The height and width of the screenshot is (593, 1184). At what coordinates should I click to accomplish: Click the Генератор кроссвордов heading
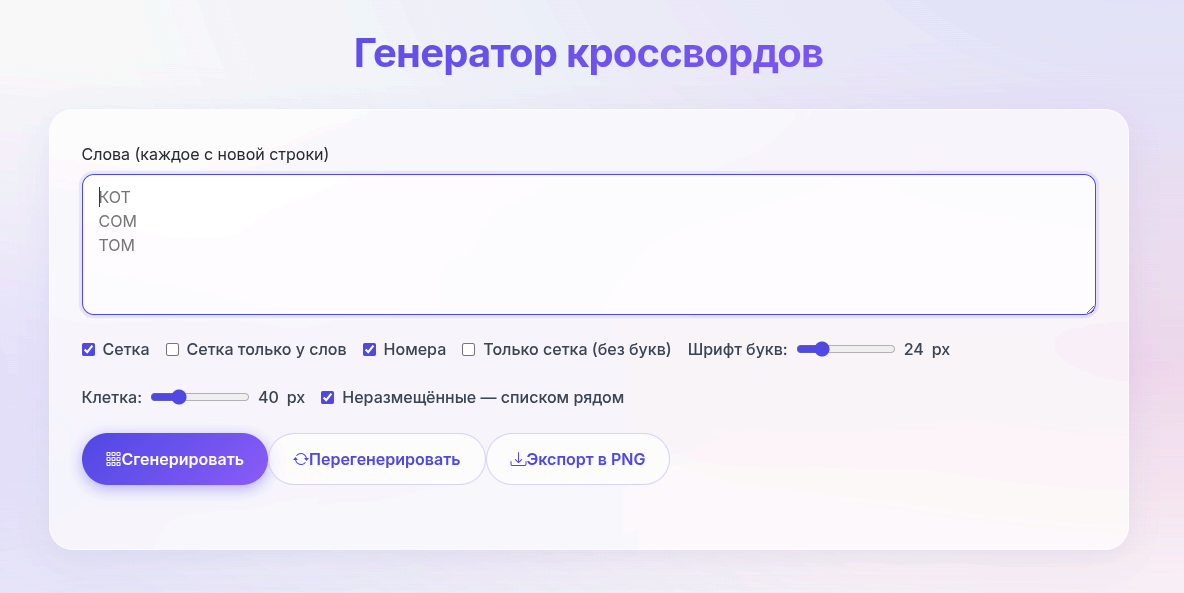[x=588, y=54]
